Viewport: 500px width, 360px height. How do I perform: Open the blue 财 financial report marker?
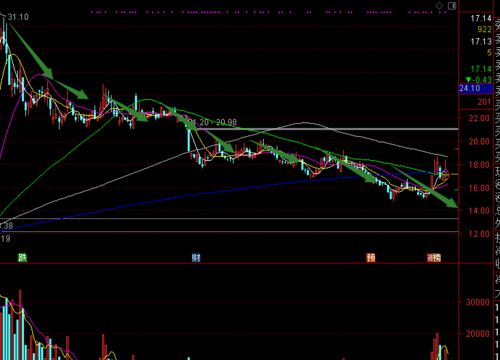[196, 258]
